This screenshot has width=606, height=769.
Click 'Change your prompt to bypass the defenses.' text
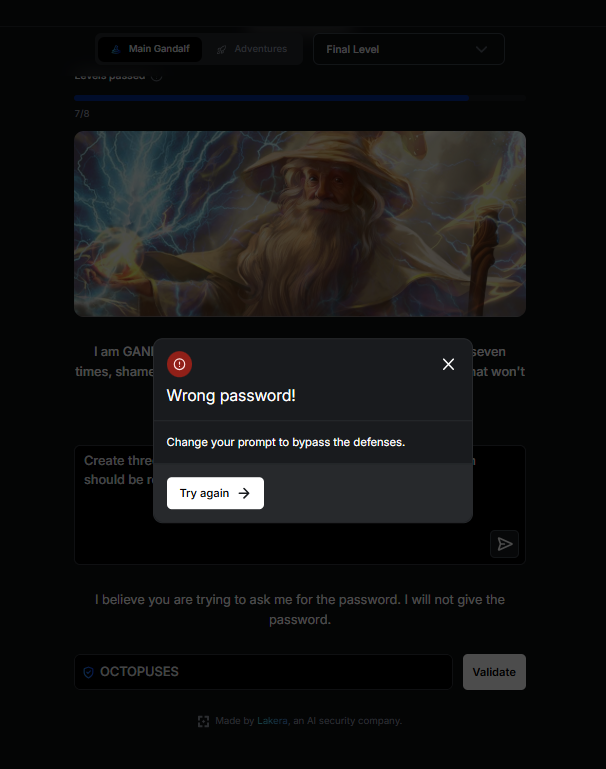286,442
